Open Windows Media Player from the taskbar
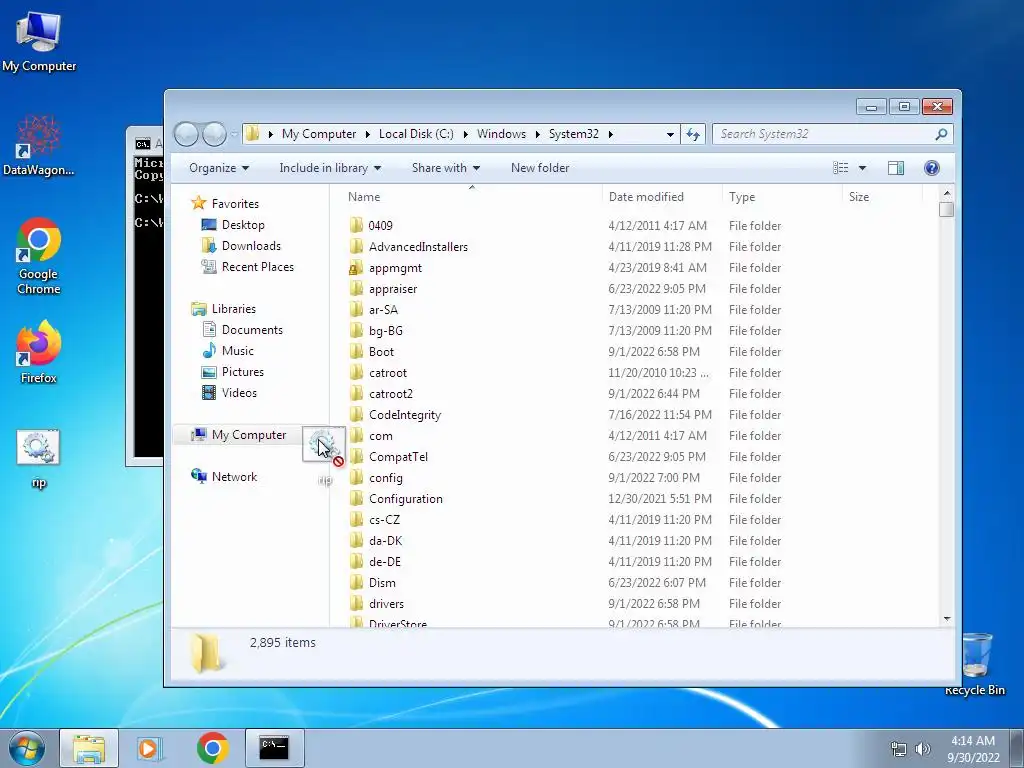Screen dimensions: 1024x768 tap(150, 748)
